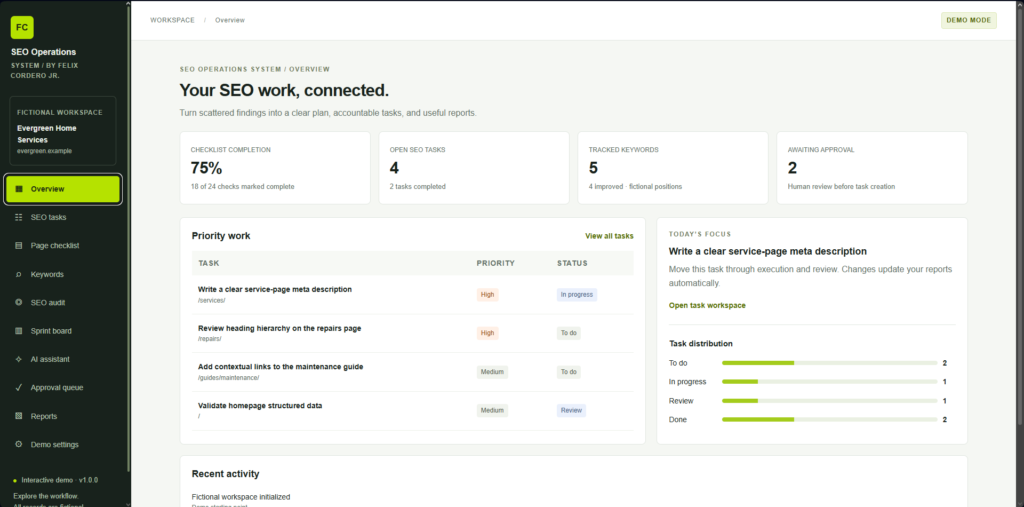Click the In progress status badge
Screen dimensions: 1024x507
[x=577, y=295]
